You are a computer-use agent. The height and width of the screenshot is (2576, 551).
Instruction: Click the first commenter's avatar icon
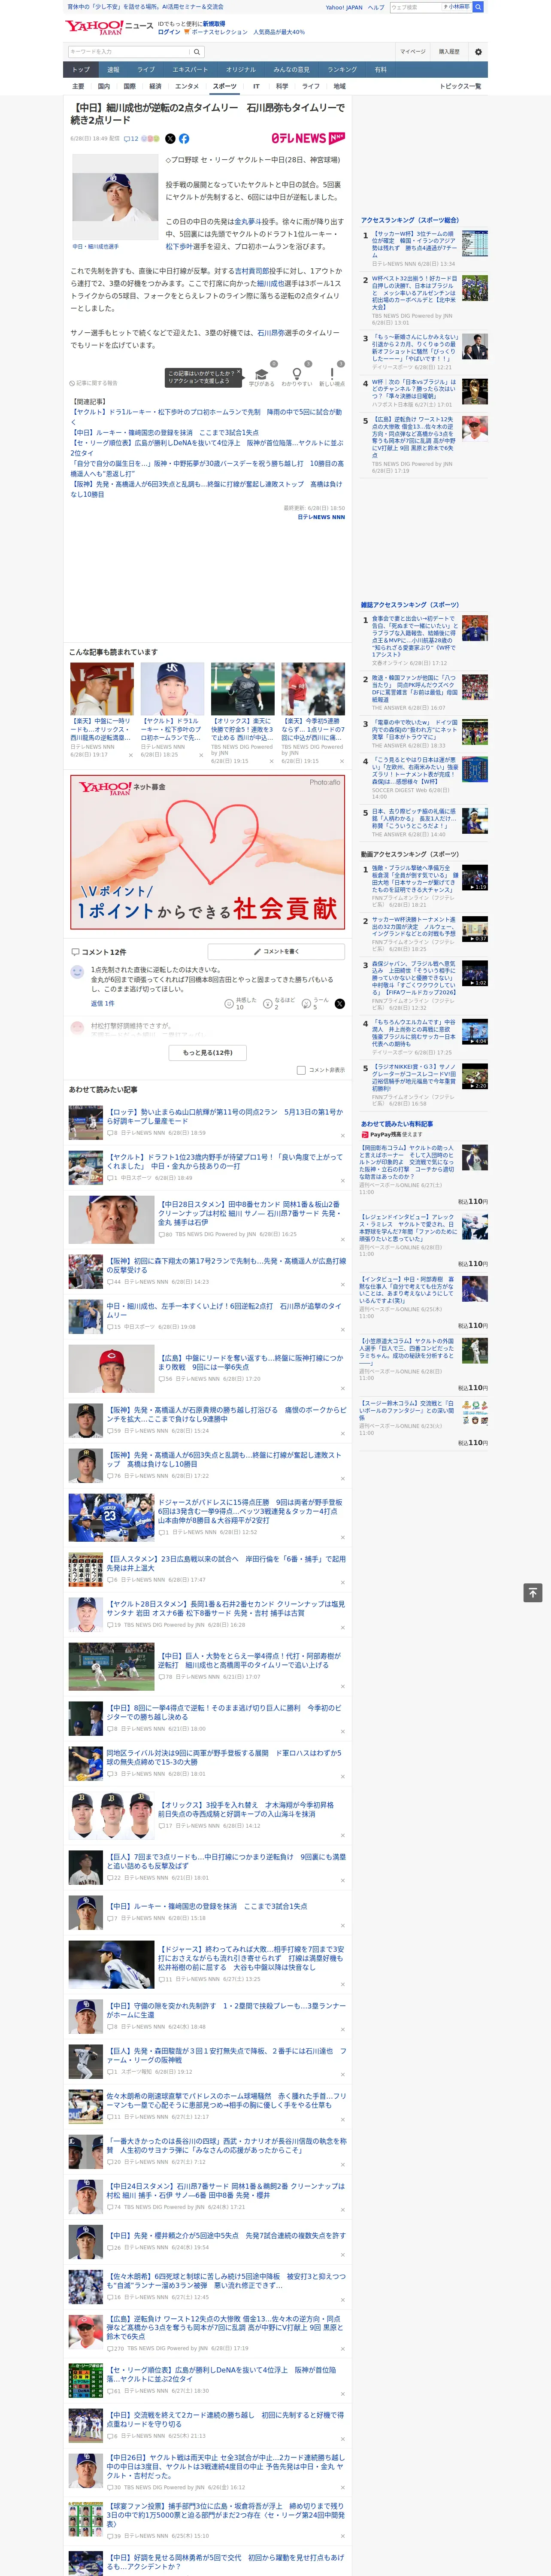(78, 972)
